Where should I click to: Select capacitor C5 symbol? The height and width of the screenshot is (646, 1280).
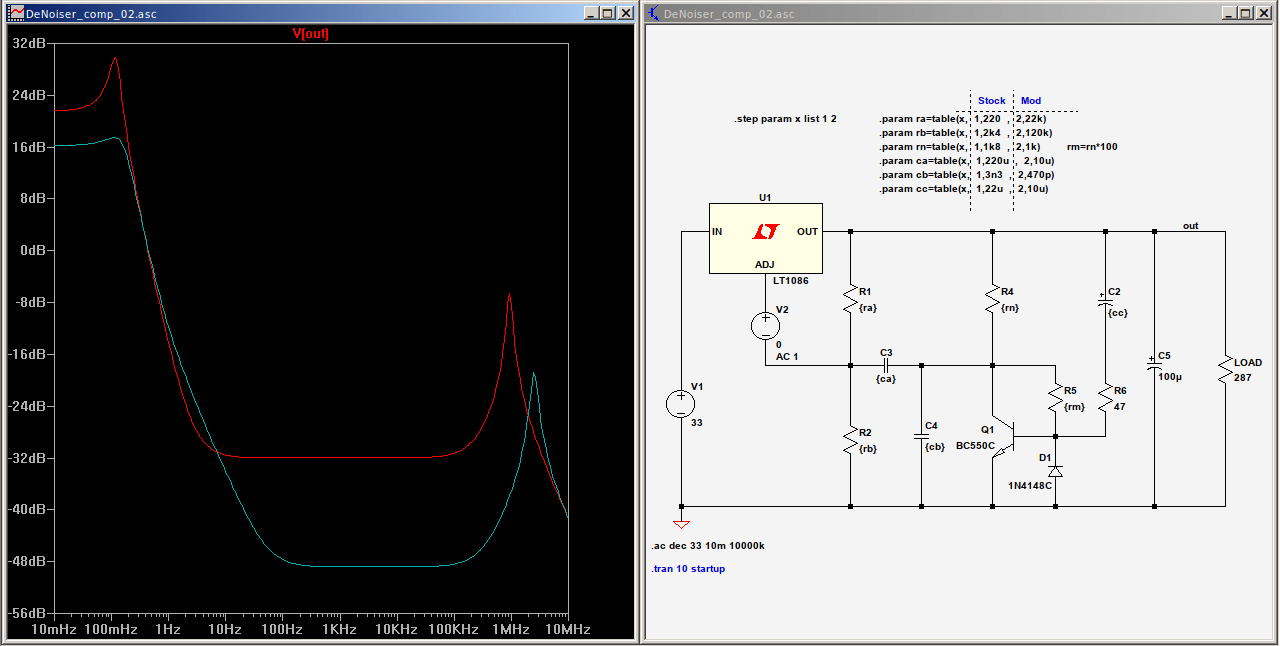tap(1154, 366)
